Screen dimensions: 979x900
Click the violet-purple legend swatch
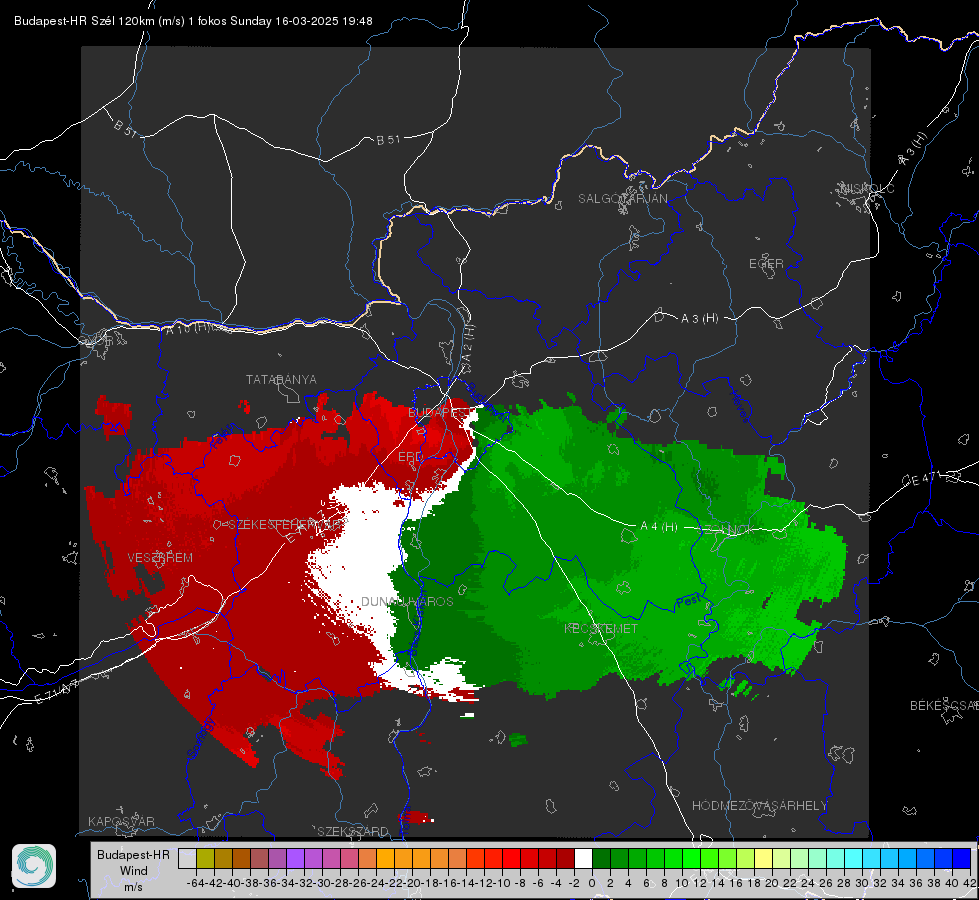295,858
